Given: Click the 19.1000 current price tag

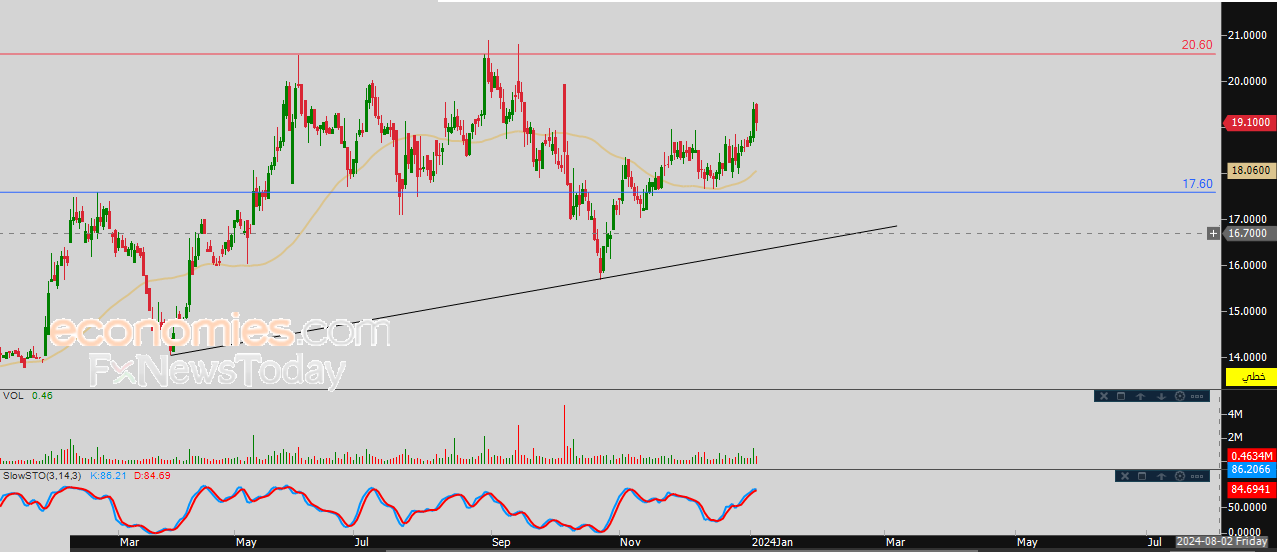Looking at the screenshot, I should point(1250,122).
